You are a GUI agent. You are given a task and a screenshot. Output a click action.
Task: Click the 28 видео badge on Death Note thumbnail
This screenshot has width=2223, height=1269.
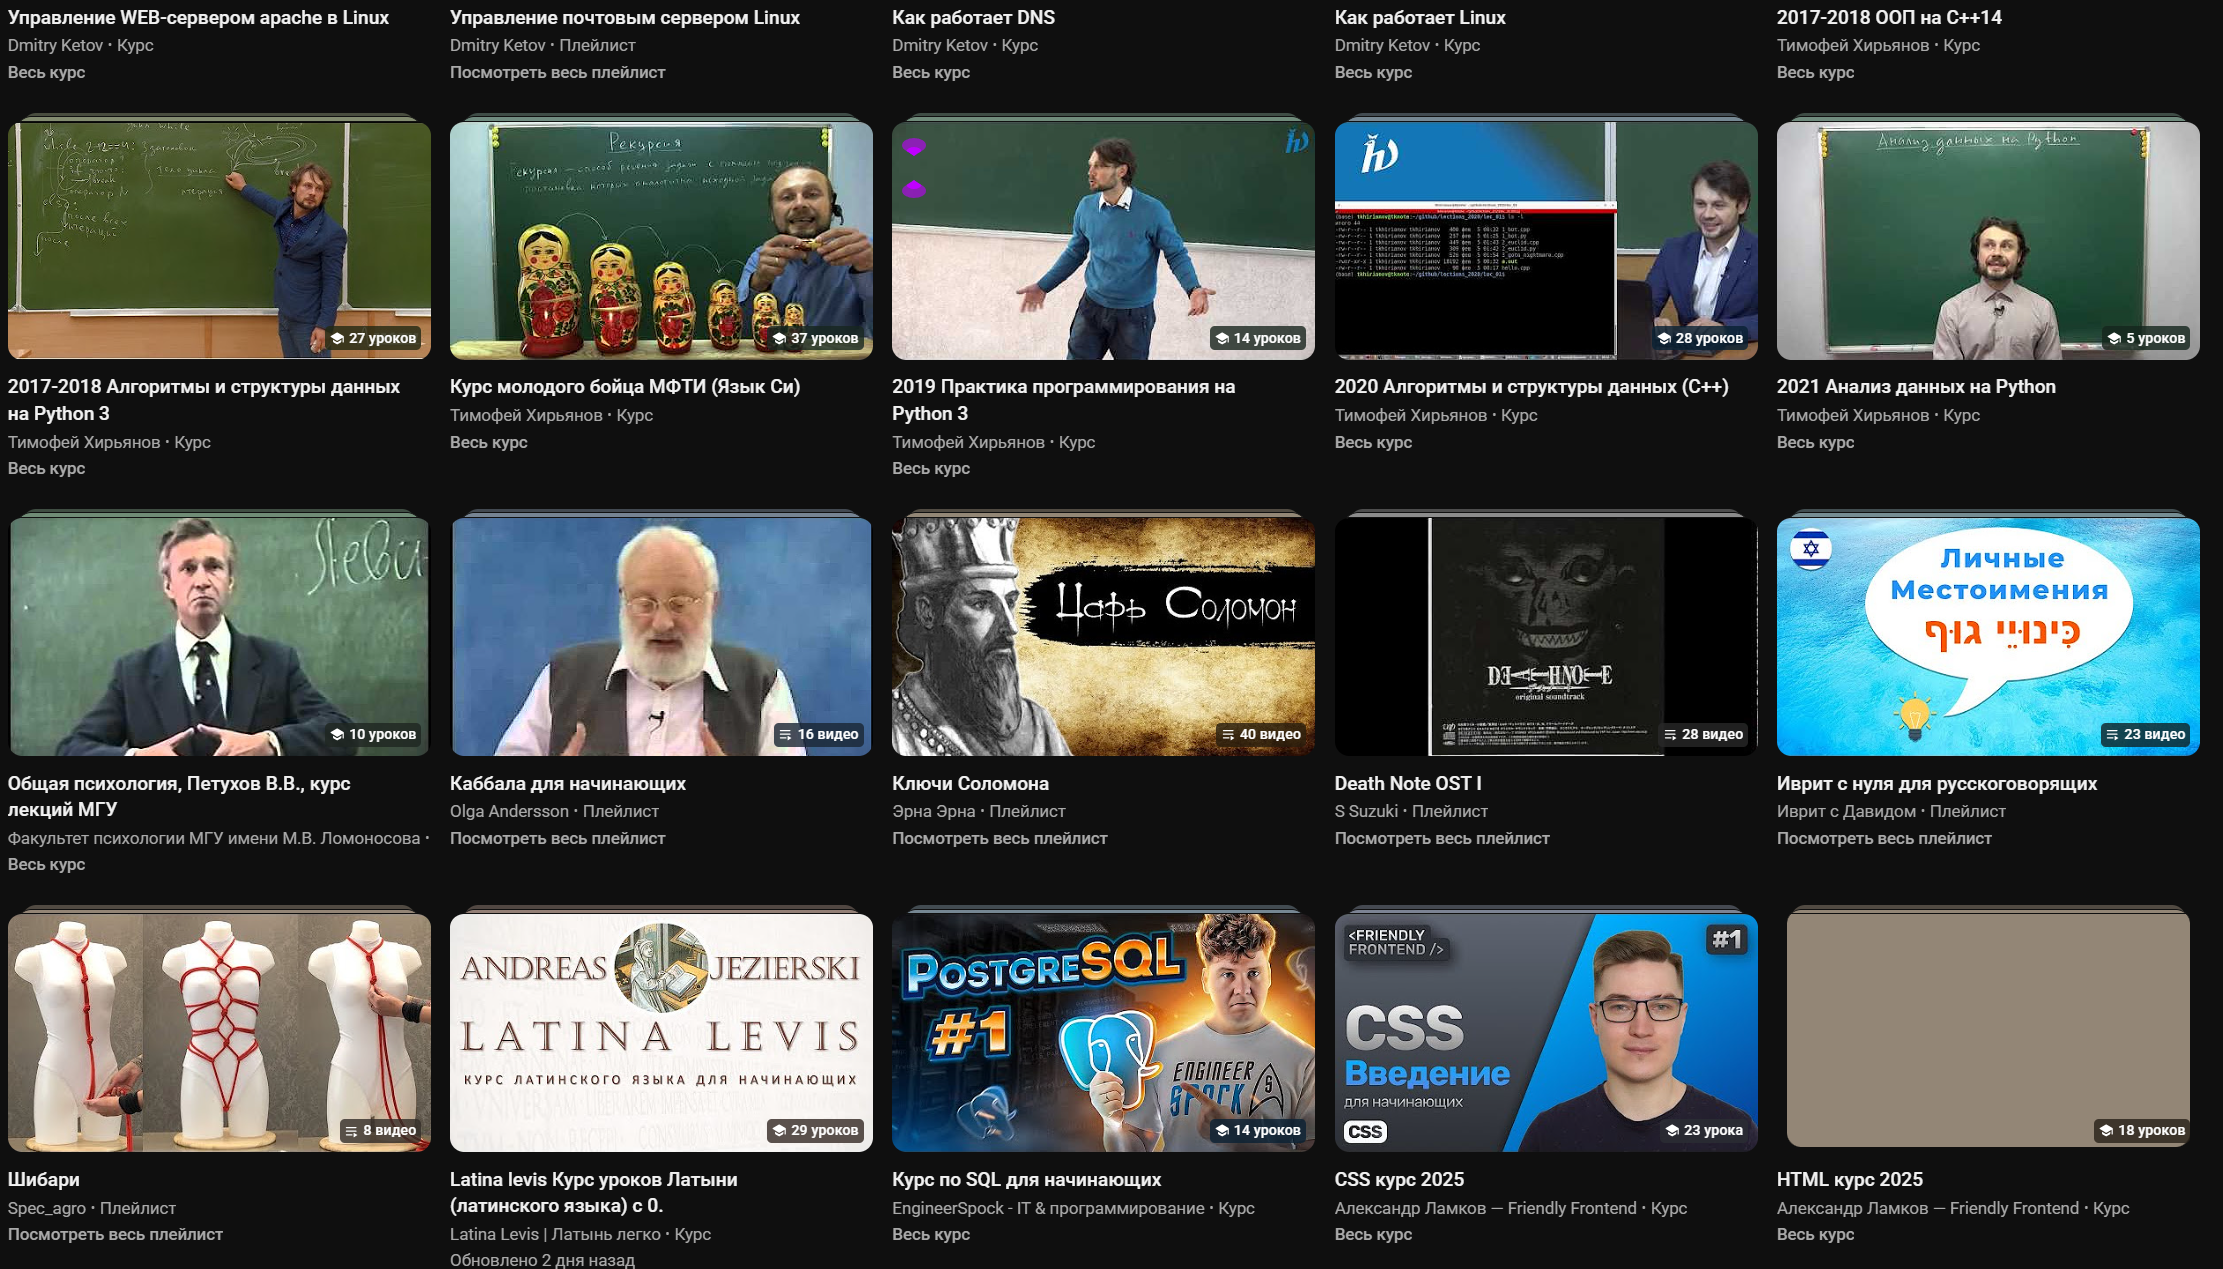point(1702,734)
